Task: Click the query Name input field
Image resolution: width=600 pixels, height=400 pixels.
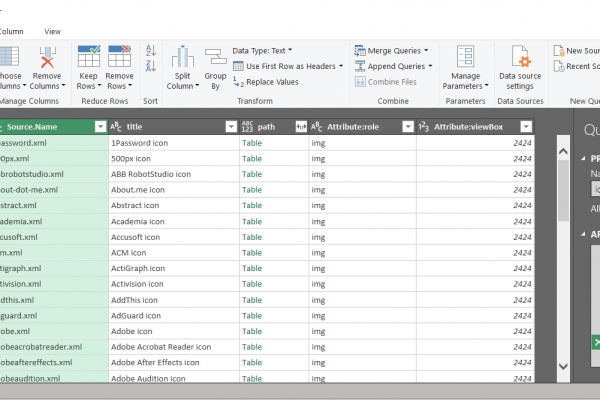Action: [x=596, y=189]
